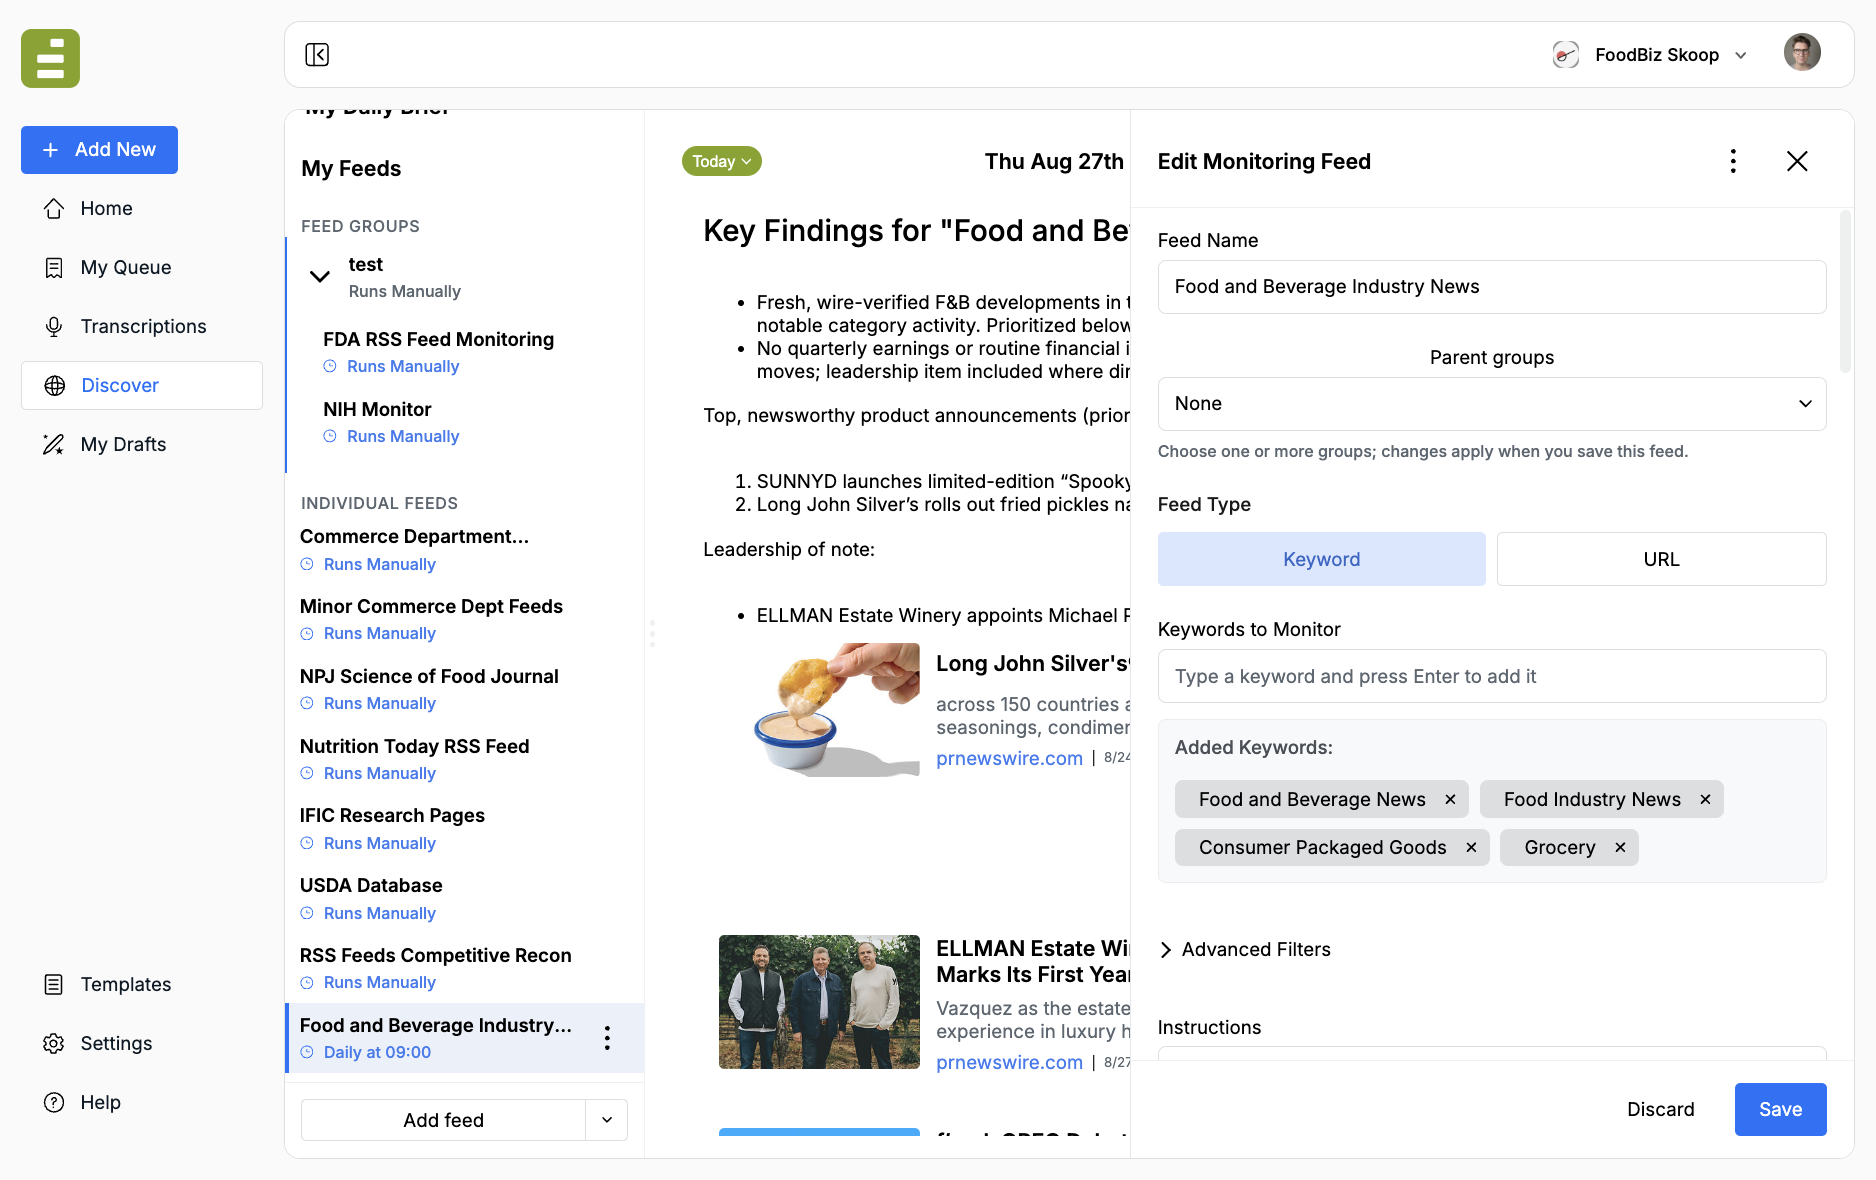Expand Advanced Filters
The image size is (1876, 1180).
click(1245, 949)
